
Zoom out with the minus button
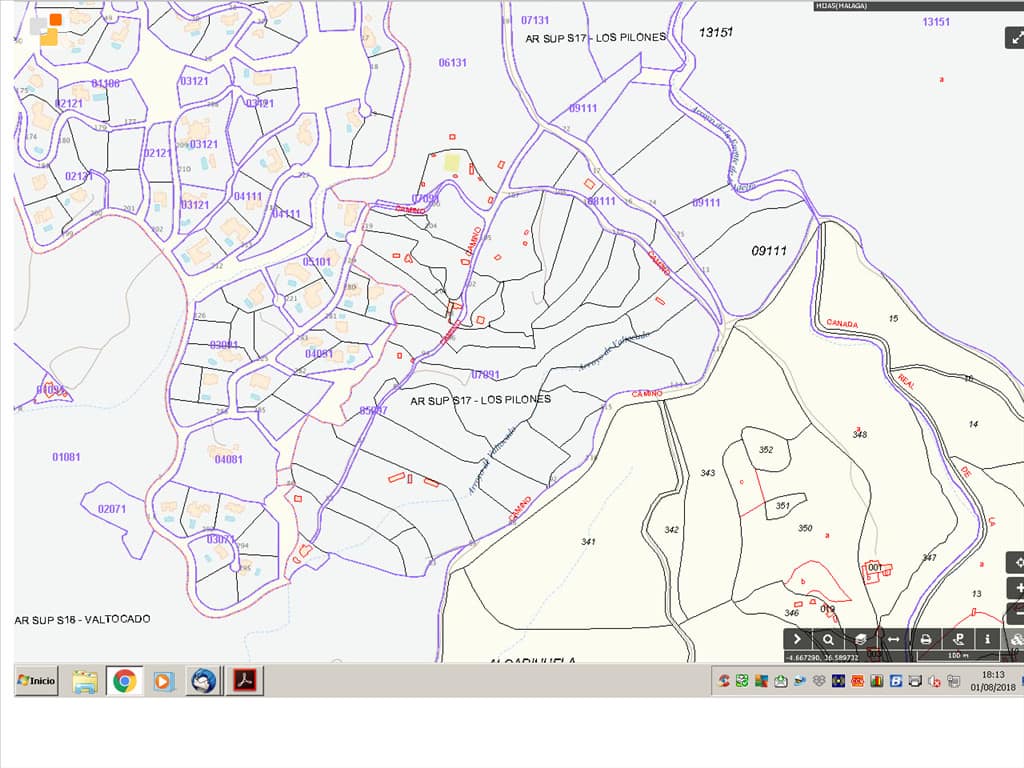coord(1016,613)
